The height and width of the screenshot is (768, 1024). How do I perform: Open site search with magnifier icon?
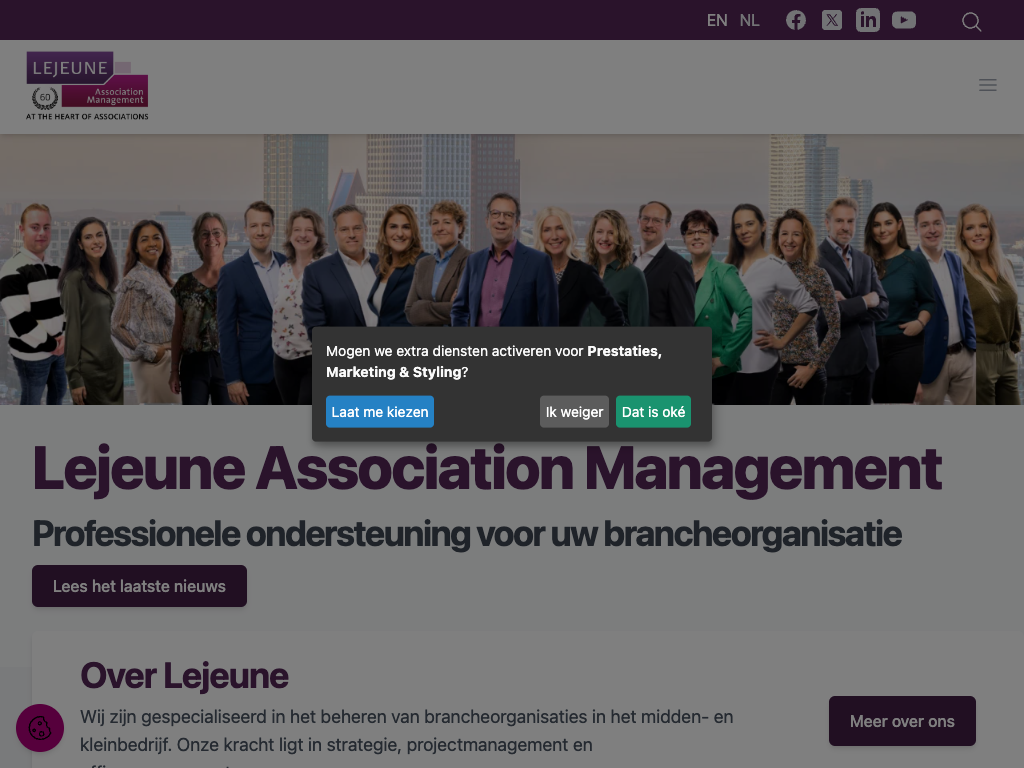click(x=971, y=22)
